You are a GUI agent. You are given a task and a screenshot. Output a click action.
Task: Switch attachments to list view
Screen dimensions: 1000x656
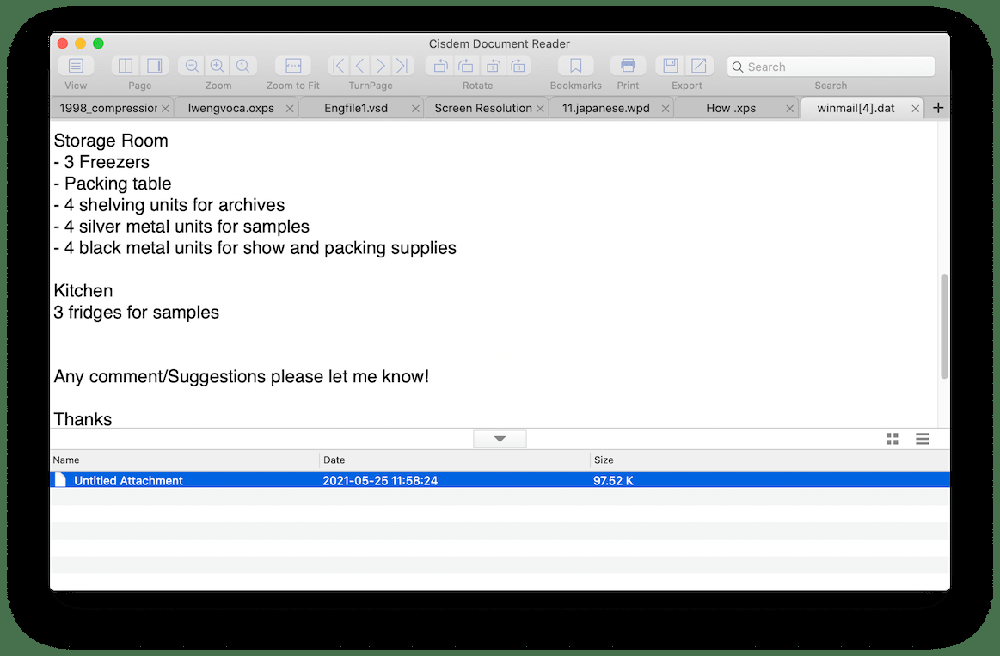pos(922,439)
